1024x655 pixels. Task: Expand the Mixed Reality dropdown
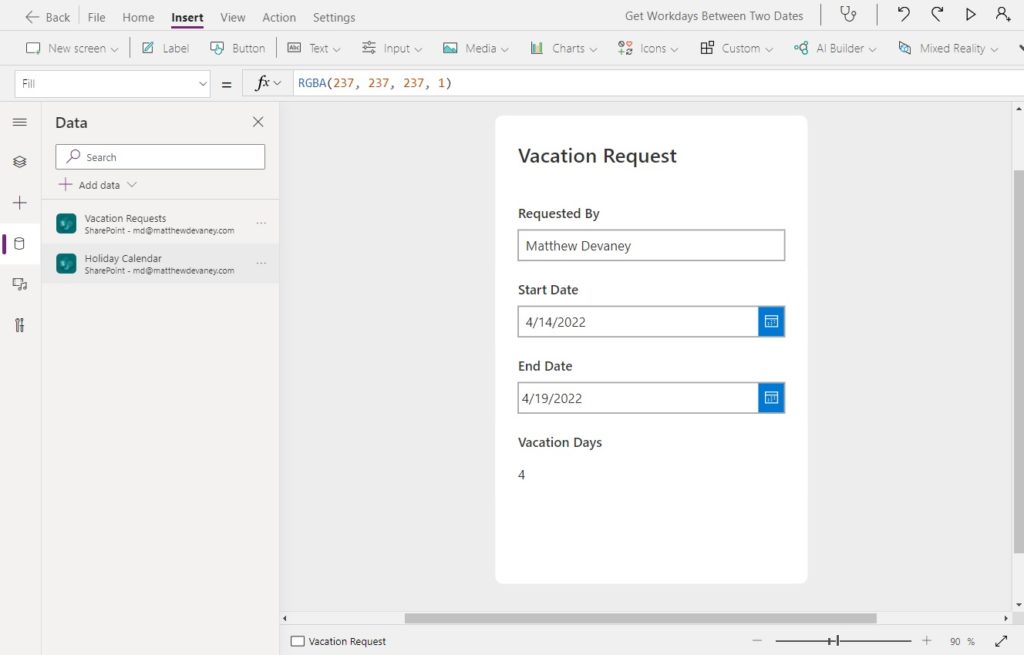point(948,48)
